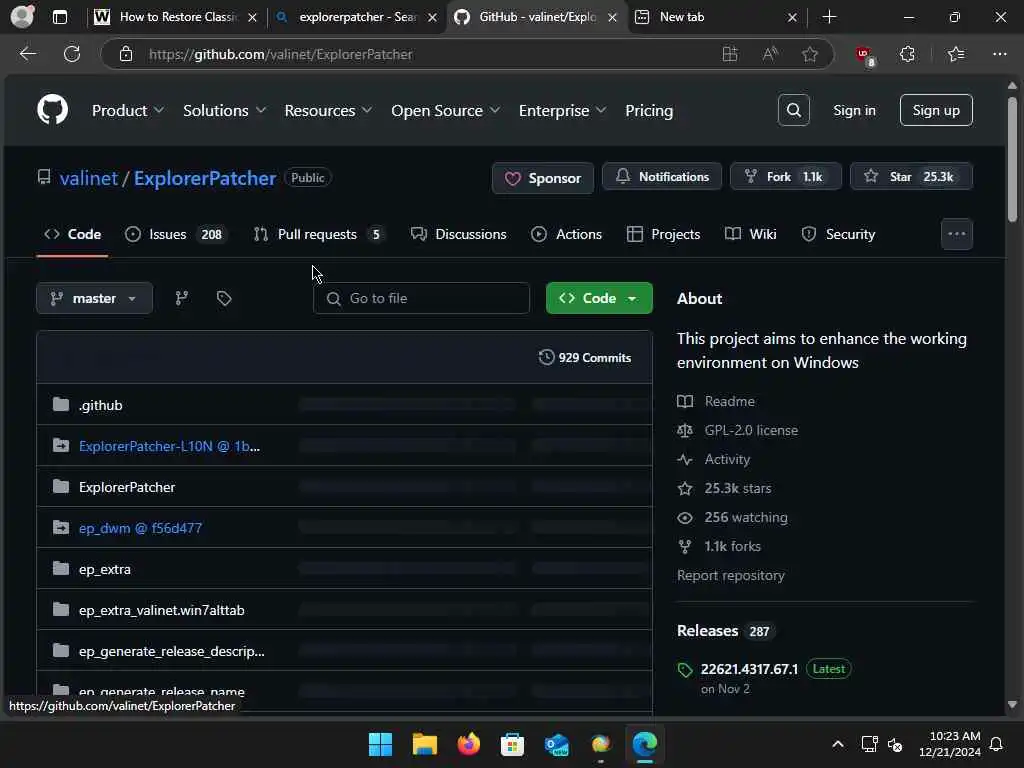Click the Notifications button
Viewport: 1024px width, 768px height.
[x=662, y=176]
